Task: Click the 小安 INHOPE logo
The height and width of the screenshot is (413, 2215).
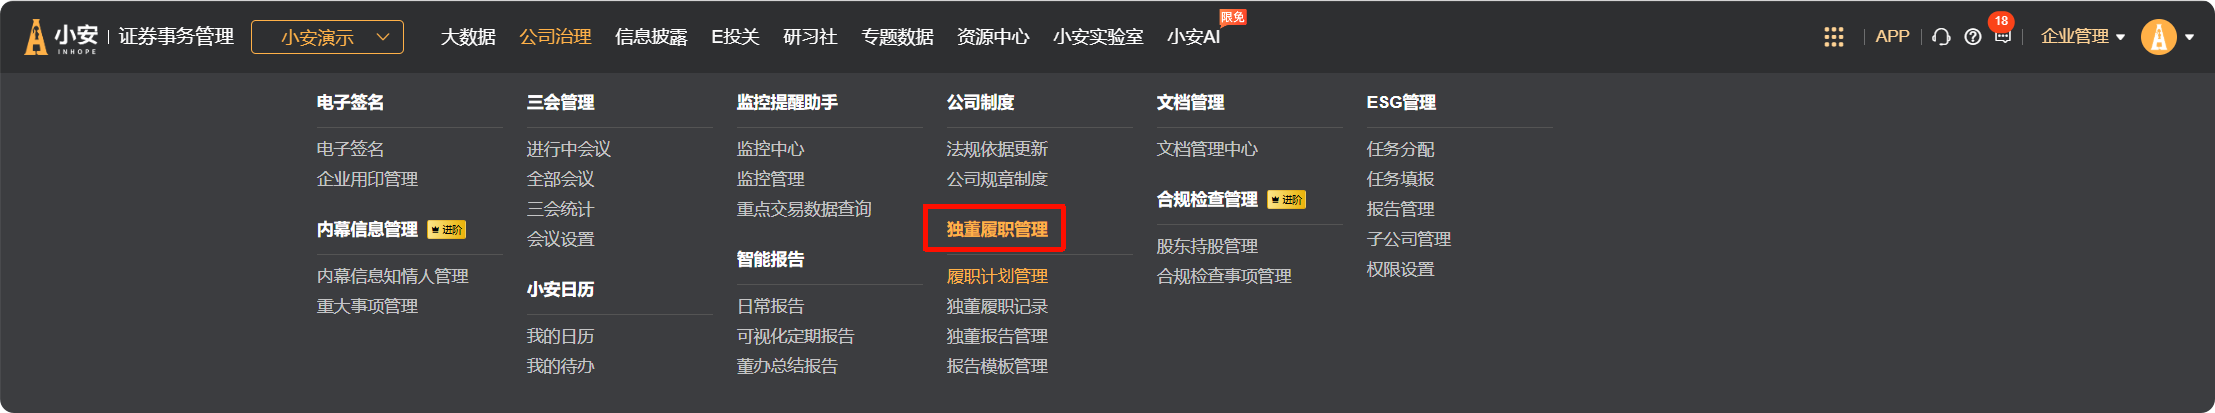Action: [x=62, y=37]
